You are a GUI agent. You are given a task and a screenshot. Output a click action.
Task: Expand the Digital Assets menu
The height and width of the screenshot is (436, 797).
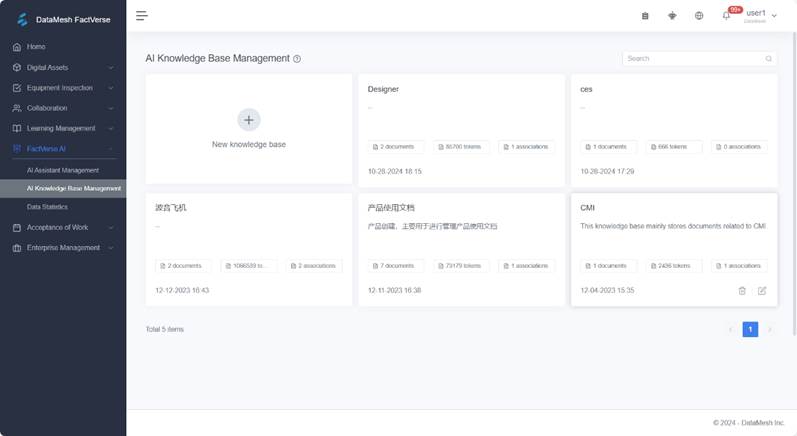(63, 68)
